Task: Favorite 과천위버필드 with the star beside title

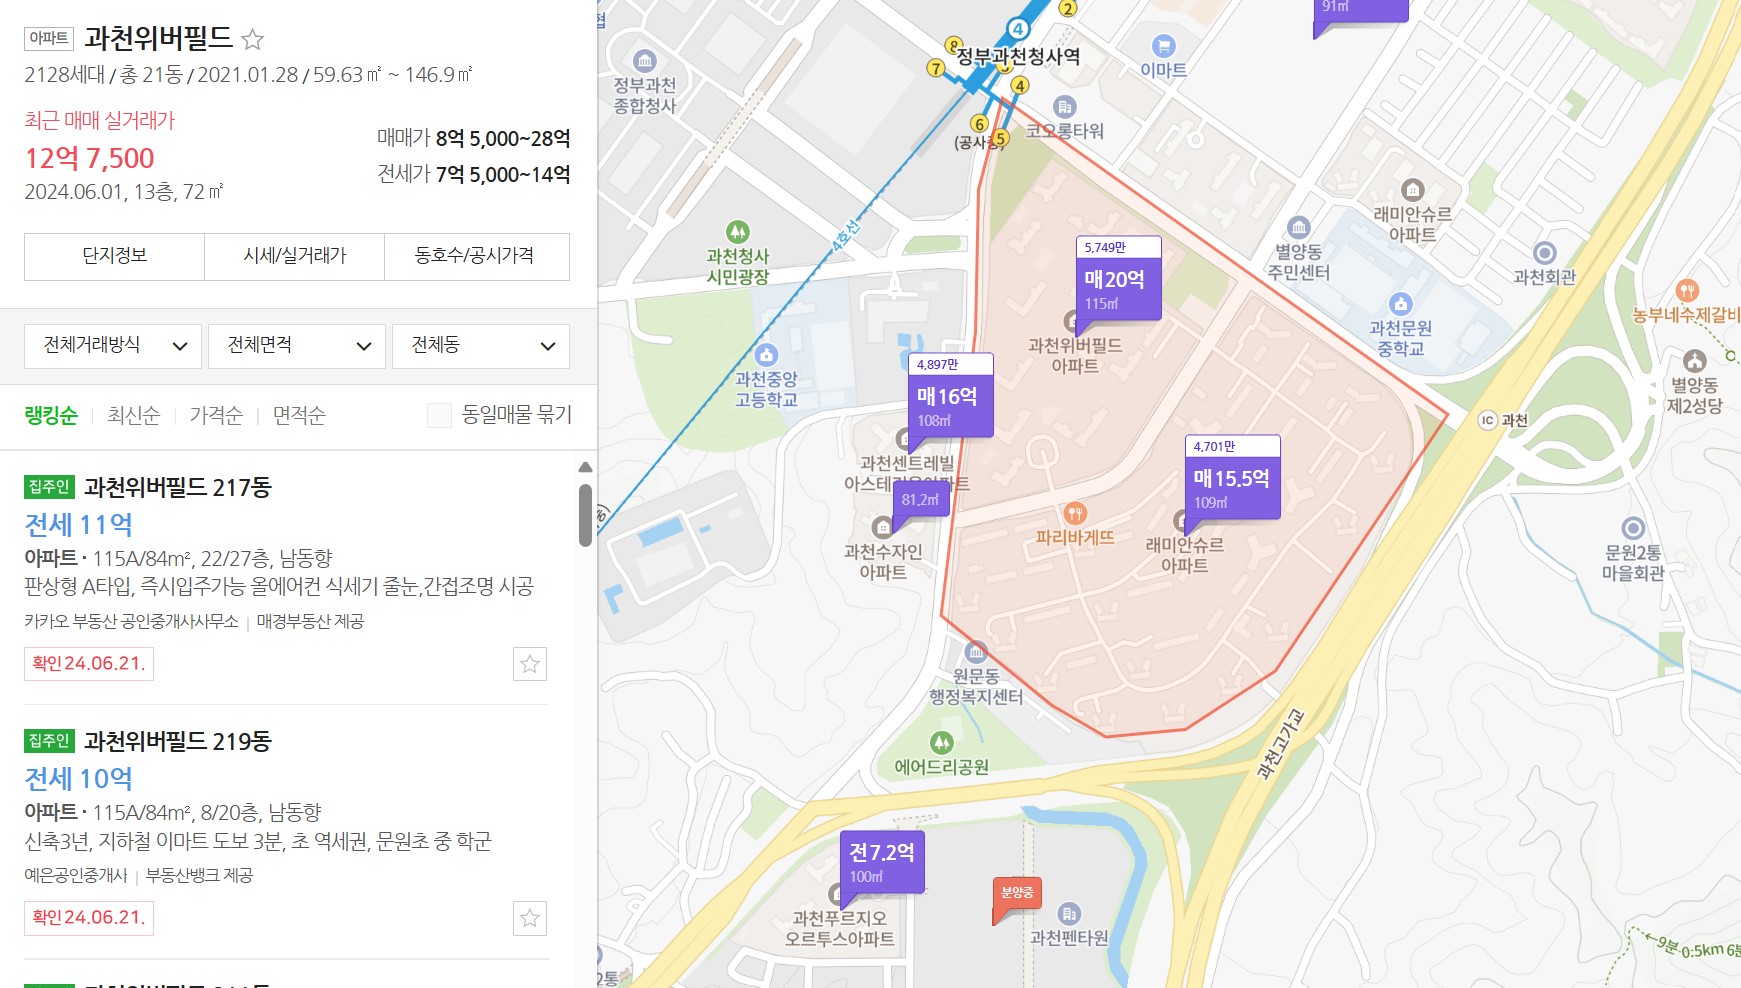Action: pyautogui.click(x=253, y=40)
